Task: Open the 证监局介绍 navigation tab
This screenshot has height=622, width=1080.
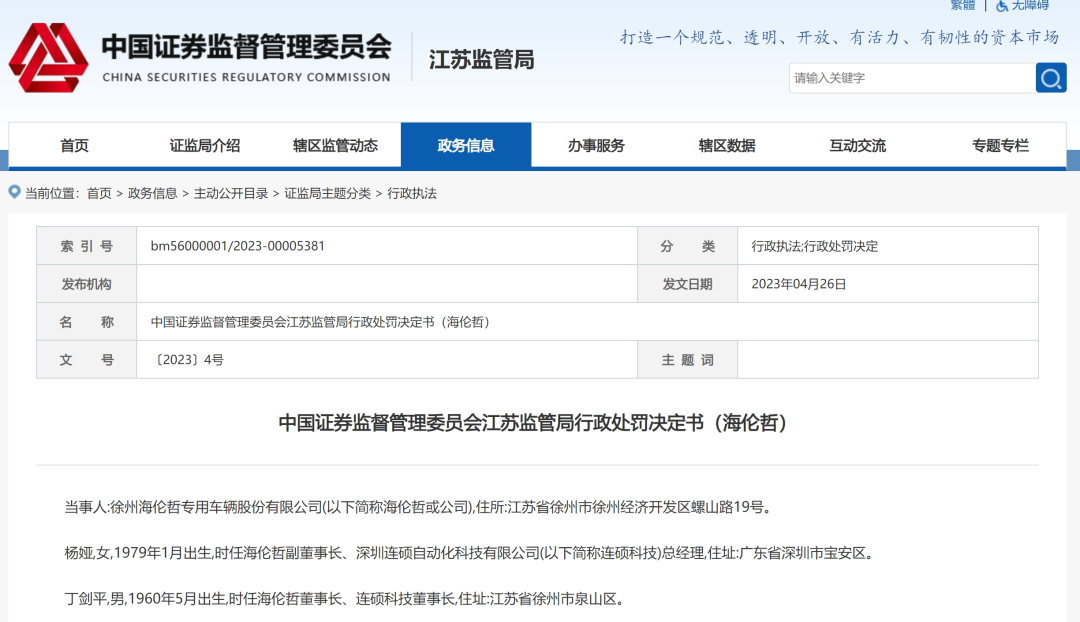Action: (205, 145)
